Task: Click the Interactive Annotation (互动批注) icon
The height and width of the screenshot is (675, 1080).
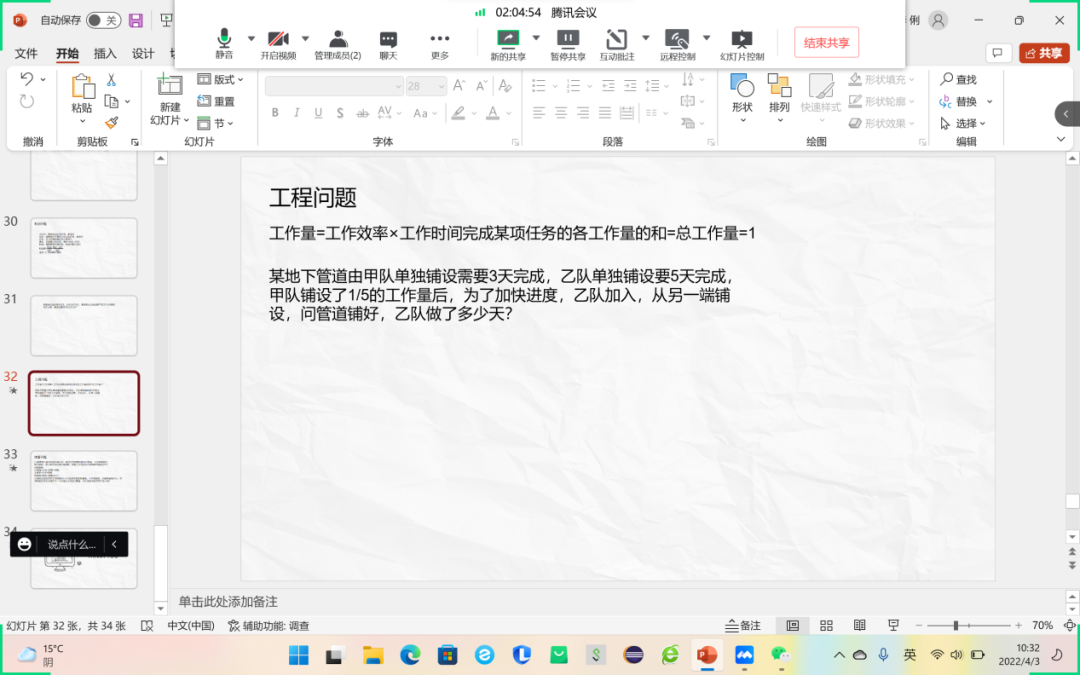Action: pos(616,40)
